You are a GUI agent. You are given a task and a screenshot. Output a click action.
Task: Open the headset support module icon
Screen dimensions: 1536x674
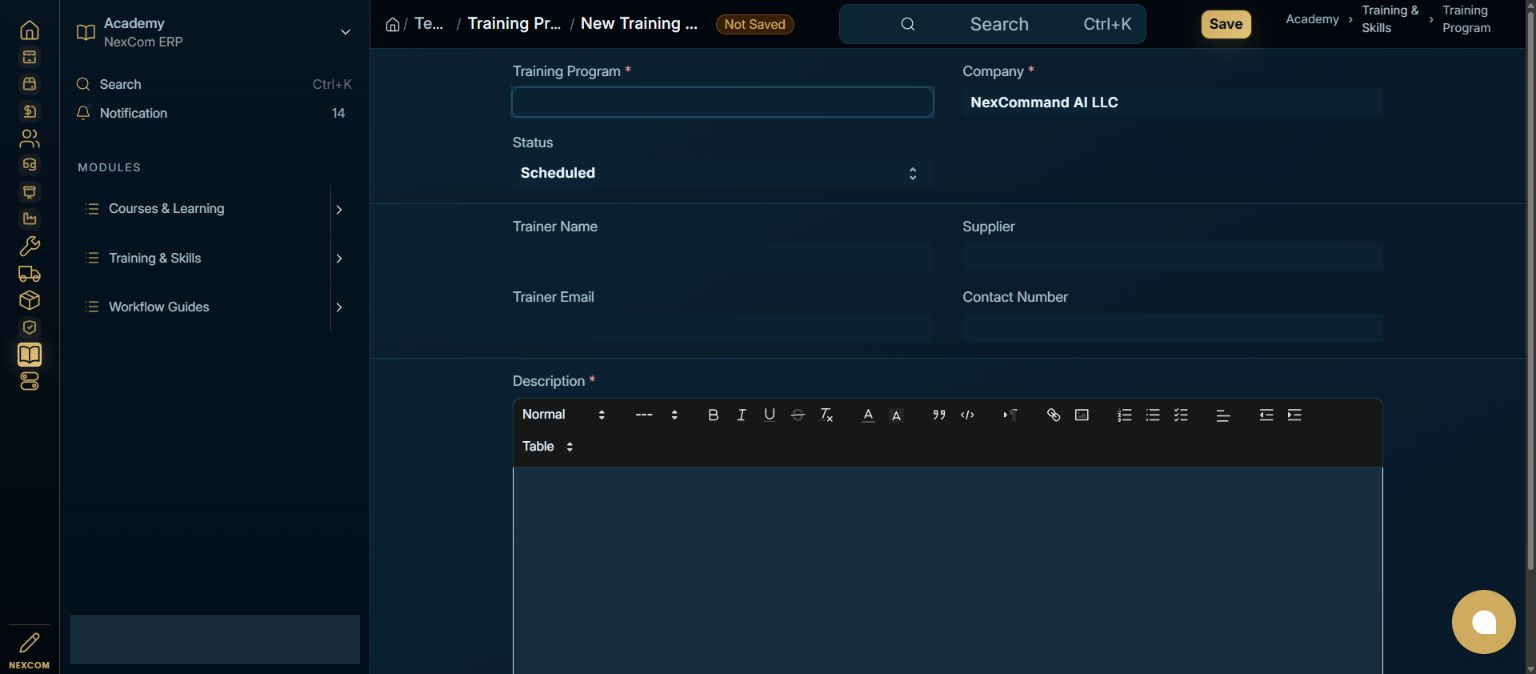point(29,165)
